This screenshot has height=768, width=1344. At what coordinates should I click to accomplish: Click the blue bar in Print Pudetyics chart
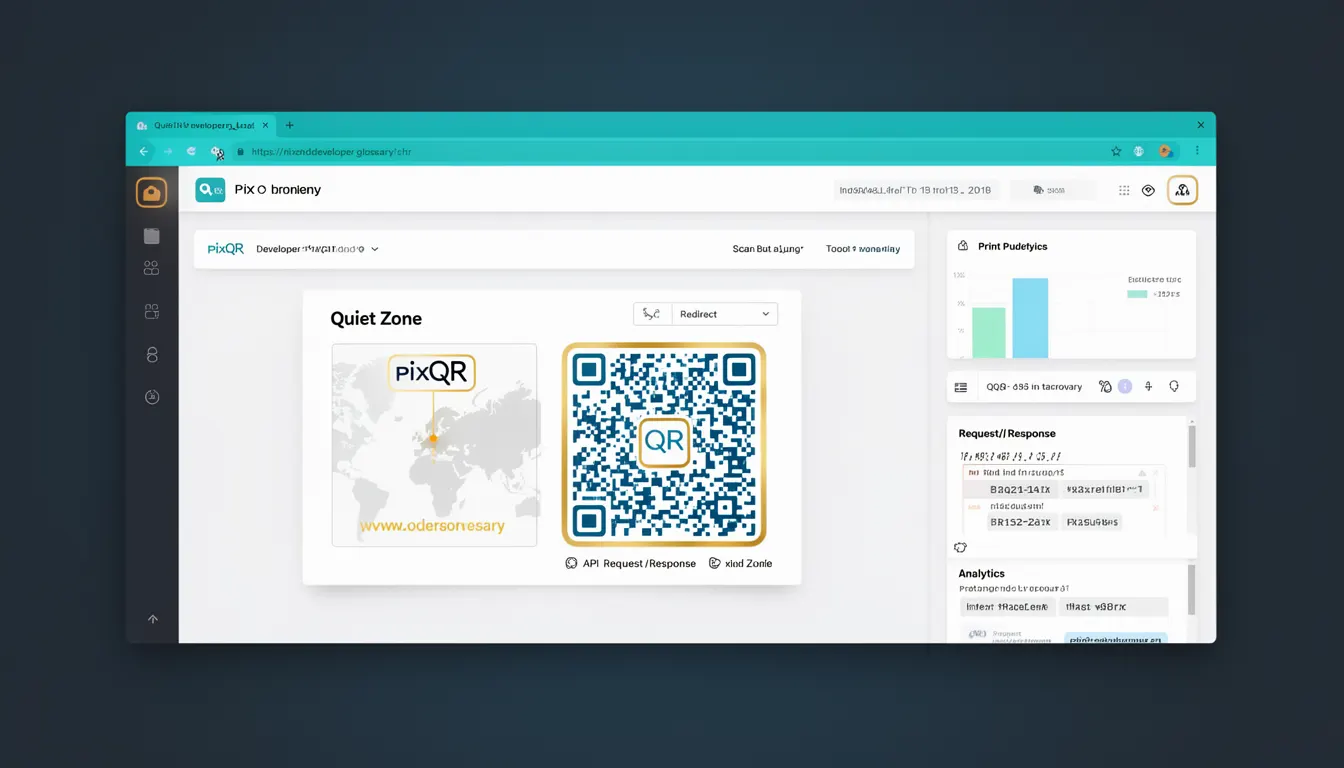pos(1030,318)
